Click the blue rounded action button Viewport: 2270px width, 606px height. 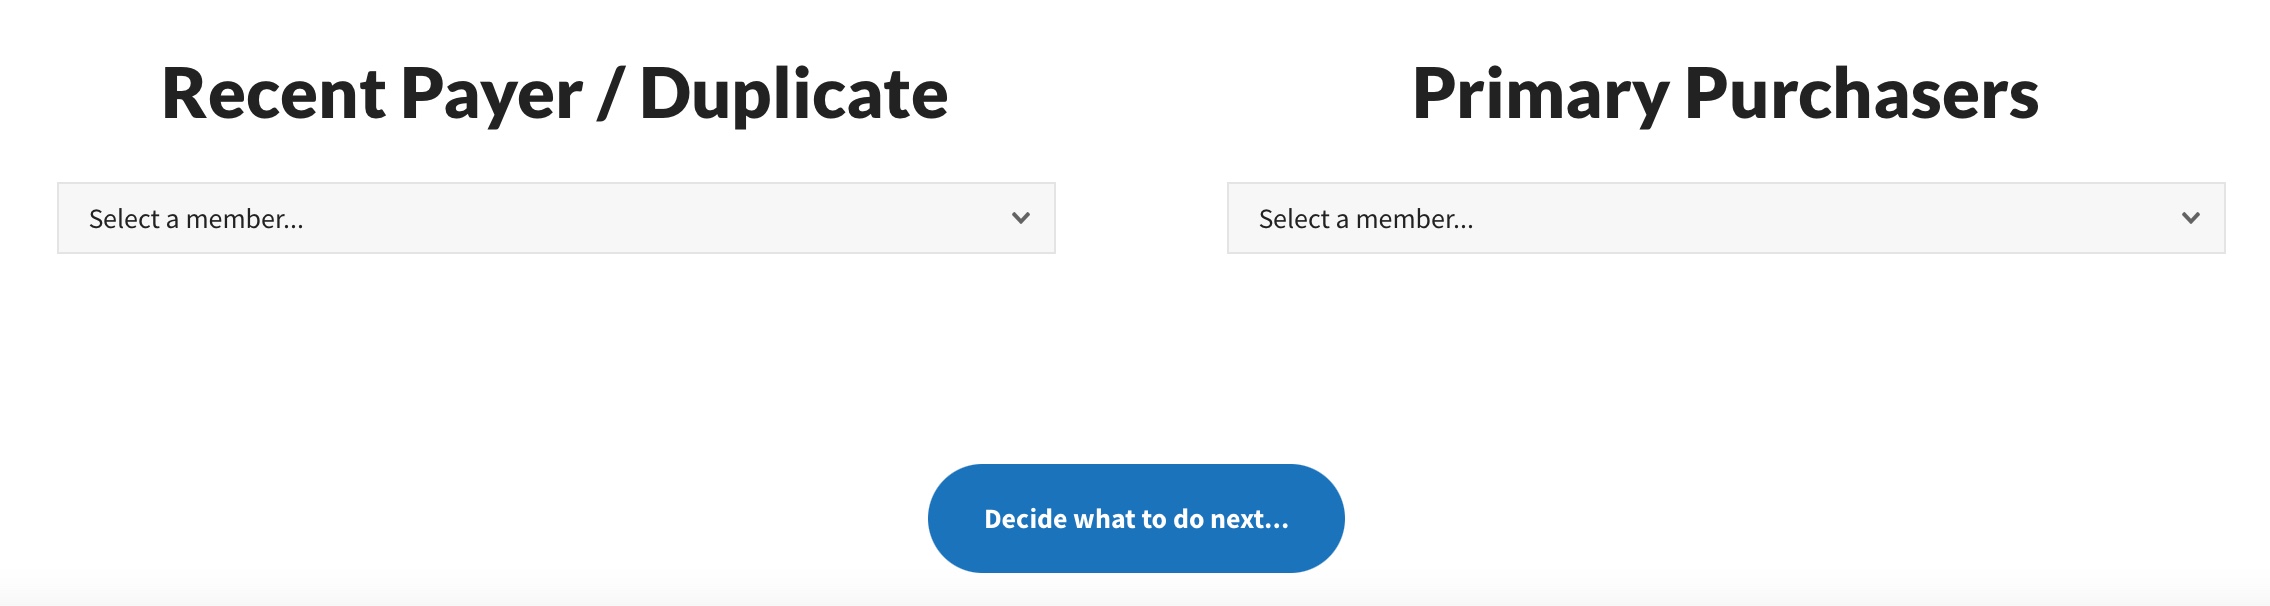1136,518
